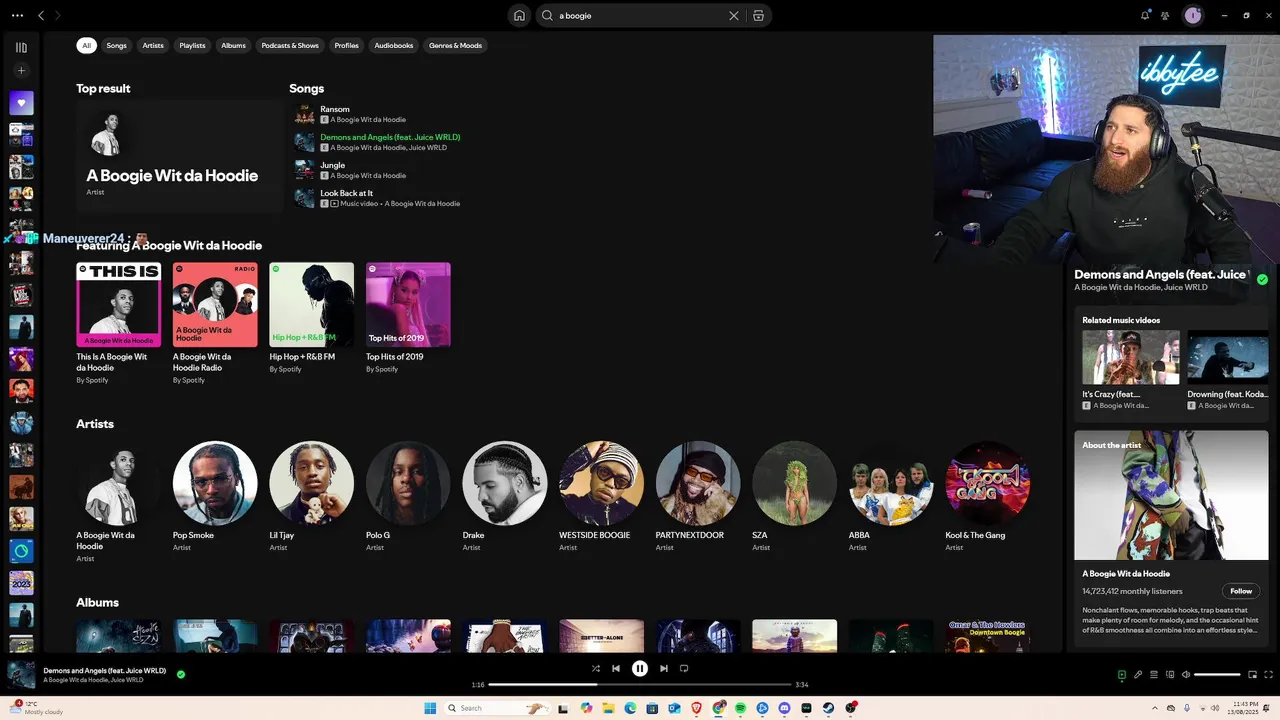The image size is (1280, 720).
Task: Open the SZA artist page
Action: [x=794, y=484]
